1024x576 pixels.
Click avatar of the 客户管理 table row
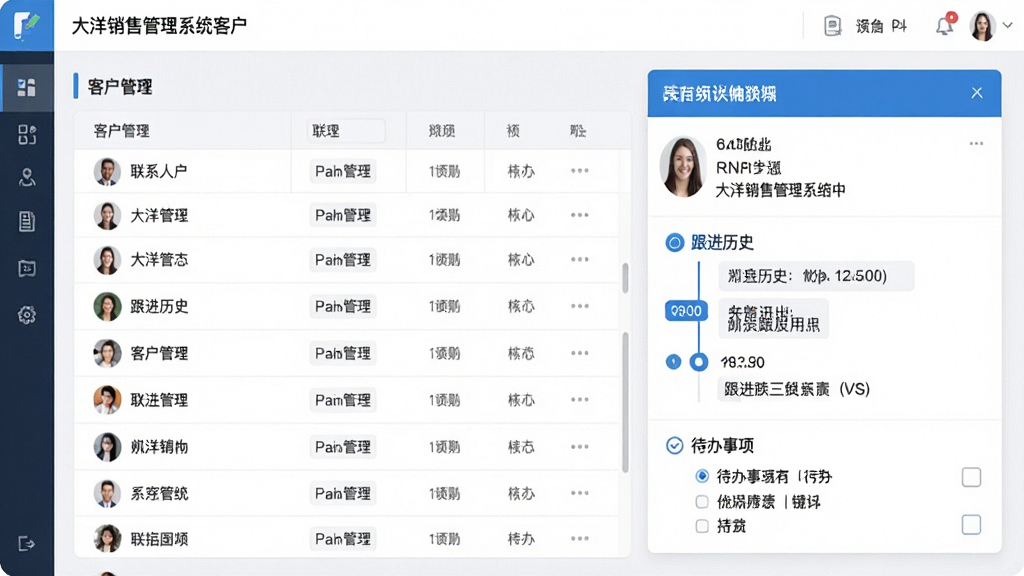tap(107, 353)
